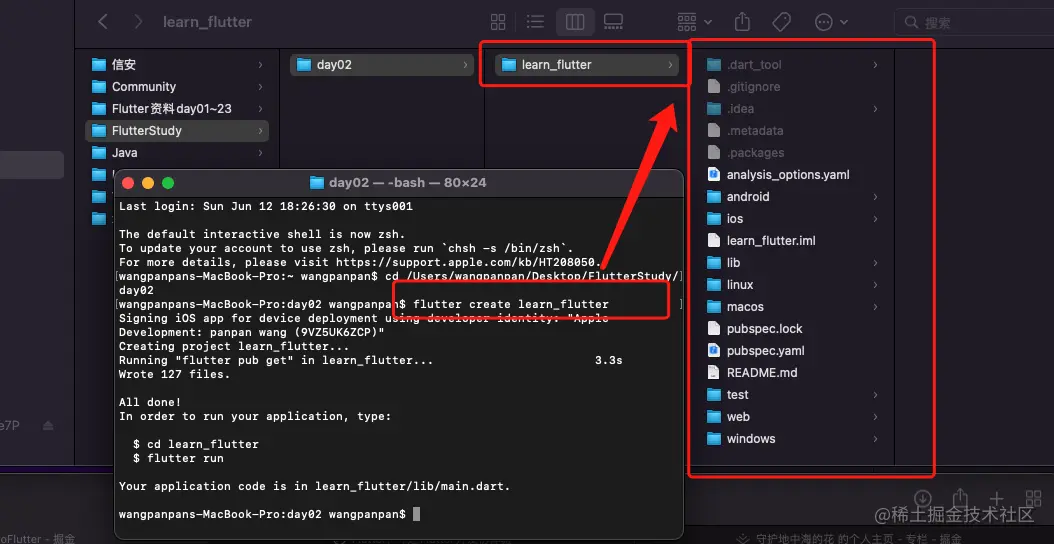Select the .metadata file
Viewport: 1054px width, 544px height.
(x=794, y=130)
